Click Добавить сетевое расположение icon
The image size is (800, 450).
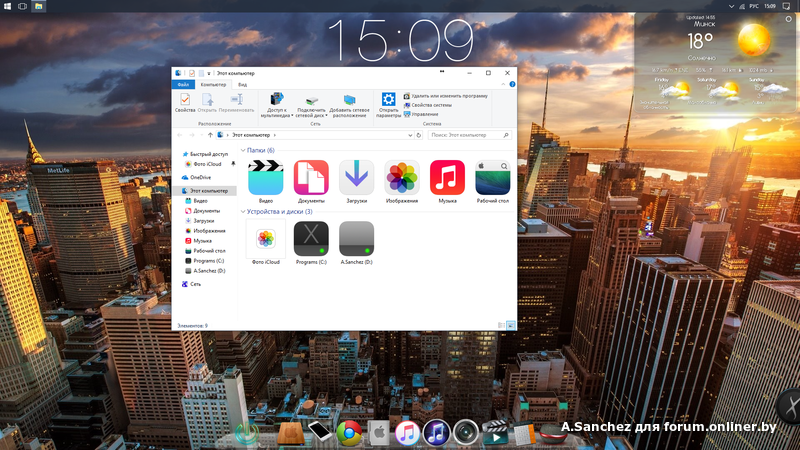pyautogui.click(x=348, y=100)
